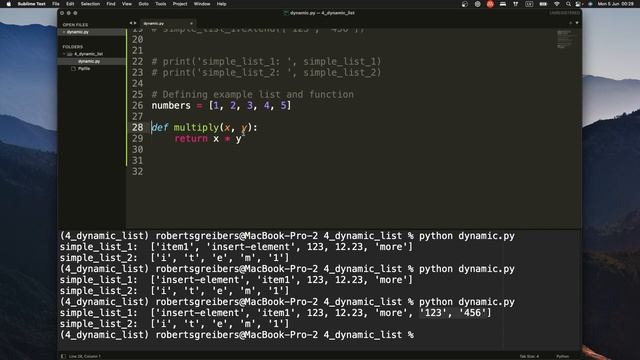Click line number 26 in the gutter
The height and width of the screenshot is (360, 640).
(x=138, y=105)
